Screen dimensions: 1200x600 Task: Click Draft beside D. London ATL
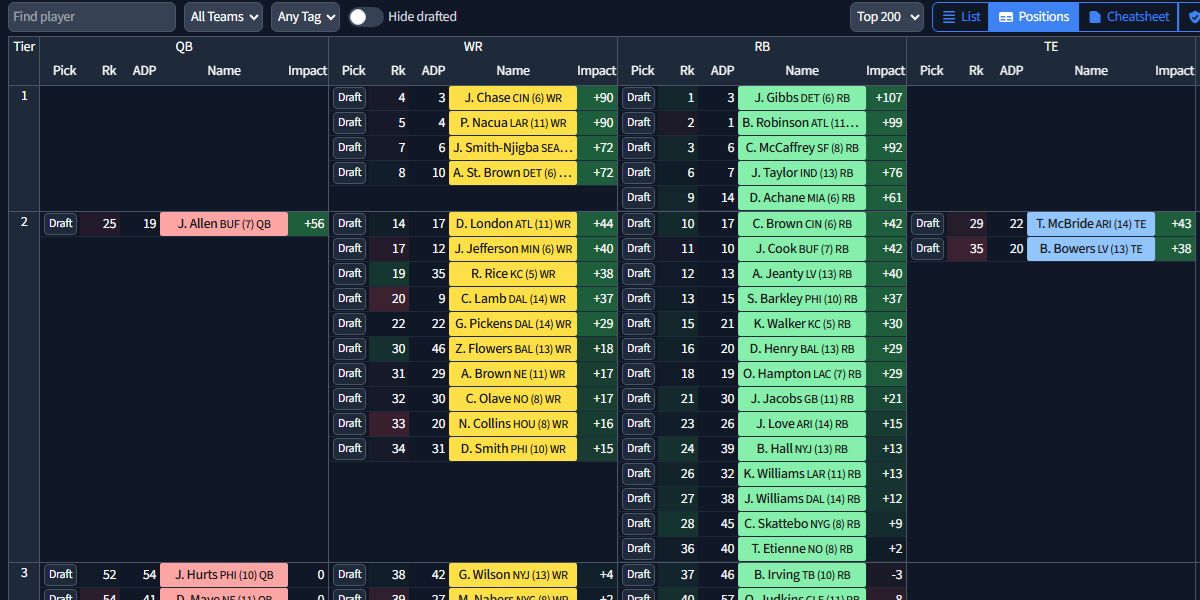pyautogui.click(x=350, y=224)
